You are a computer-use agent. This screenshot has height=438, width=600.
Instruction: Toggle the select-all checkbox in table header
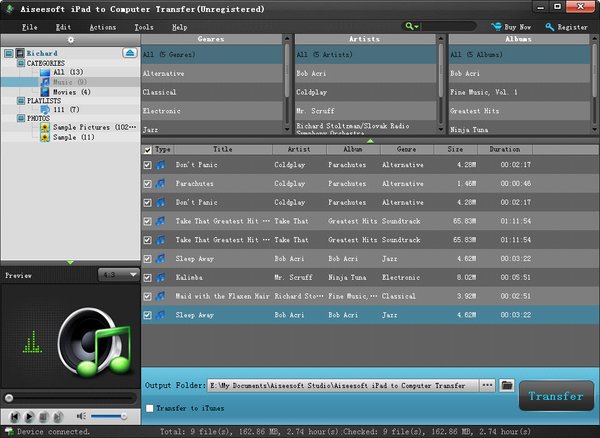147,149
